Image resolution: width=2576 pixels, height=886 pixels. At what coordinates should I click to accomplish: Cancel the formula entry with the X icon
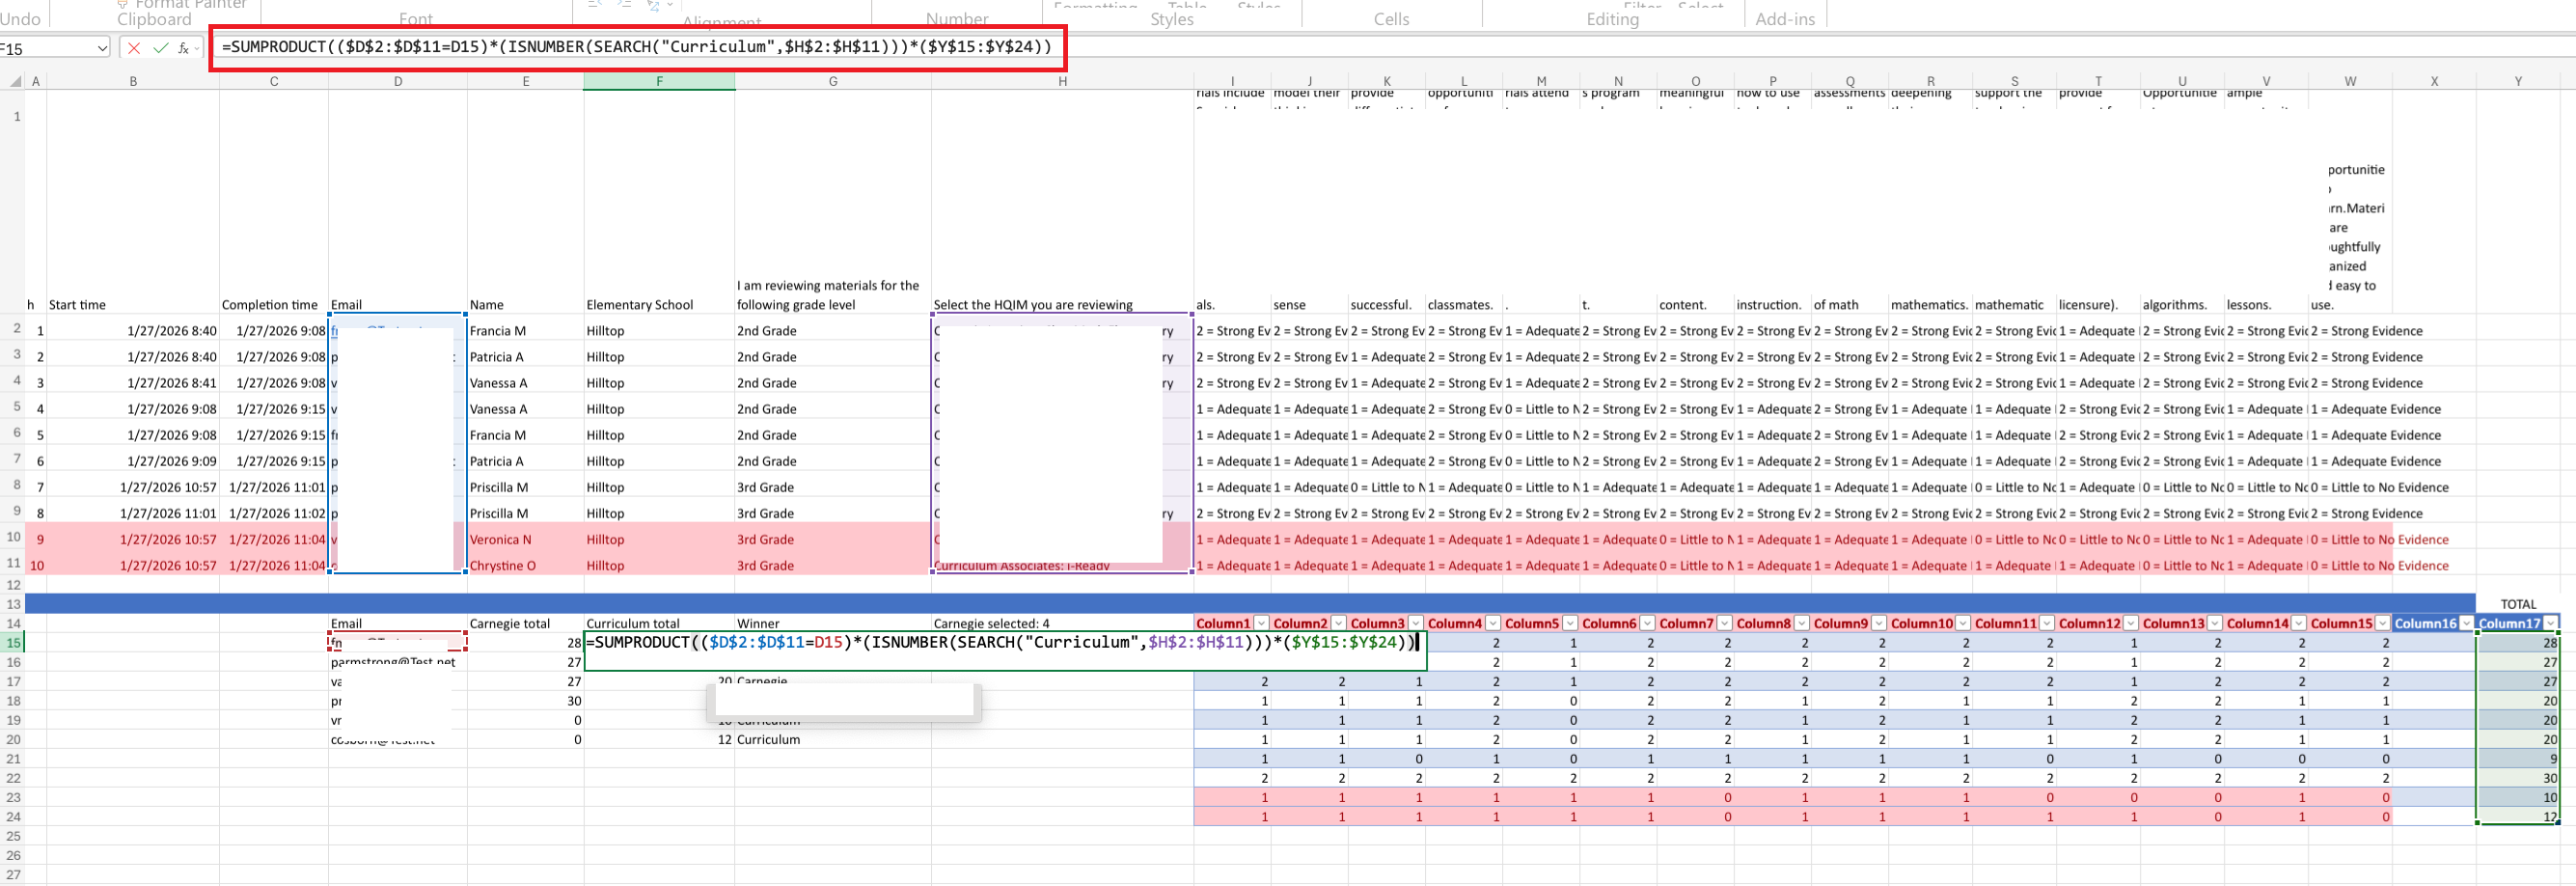coord(134,48)
